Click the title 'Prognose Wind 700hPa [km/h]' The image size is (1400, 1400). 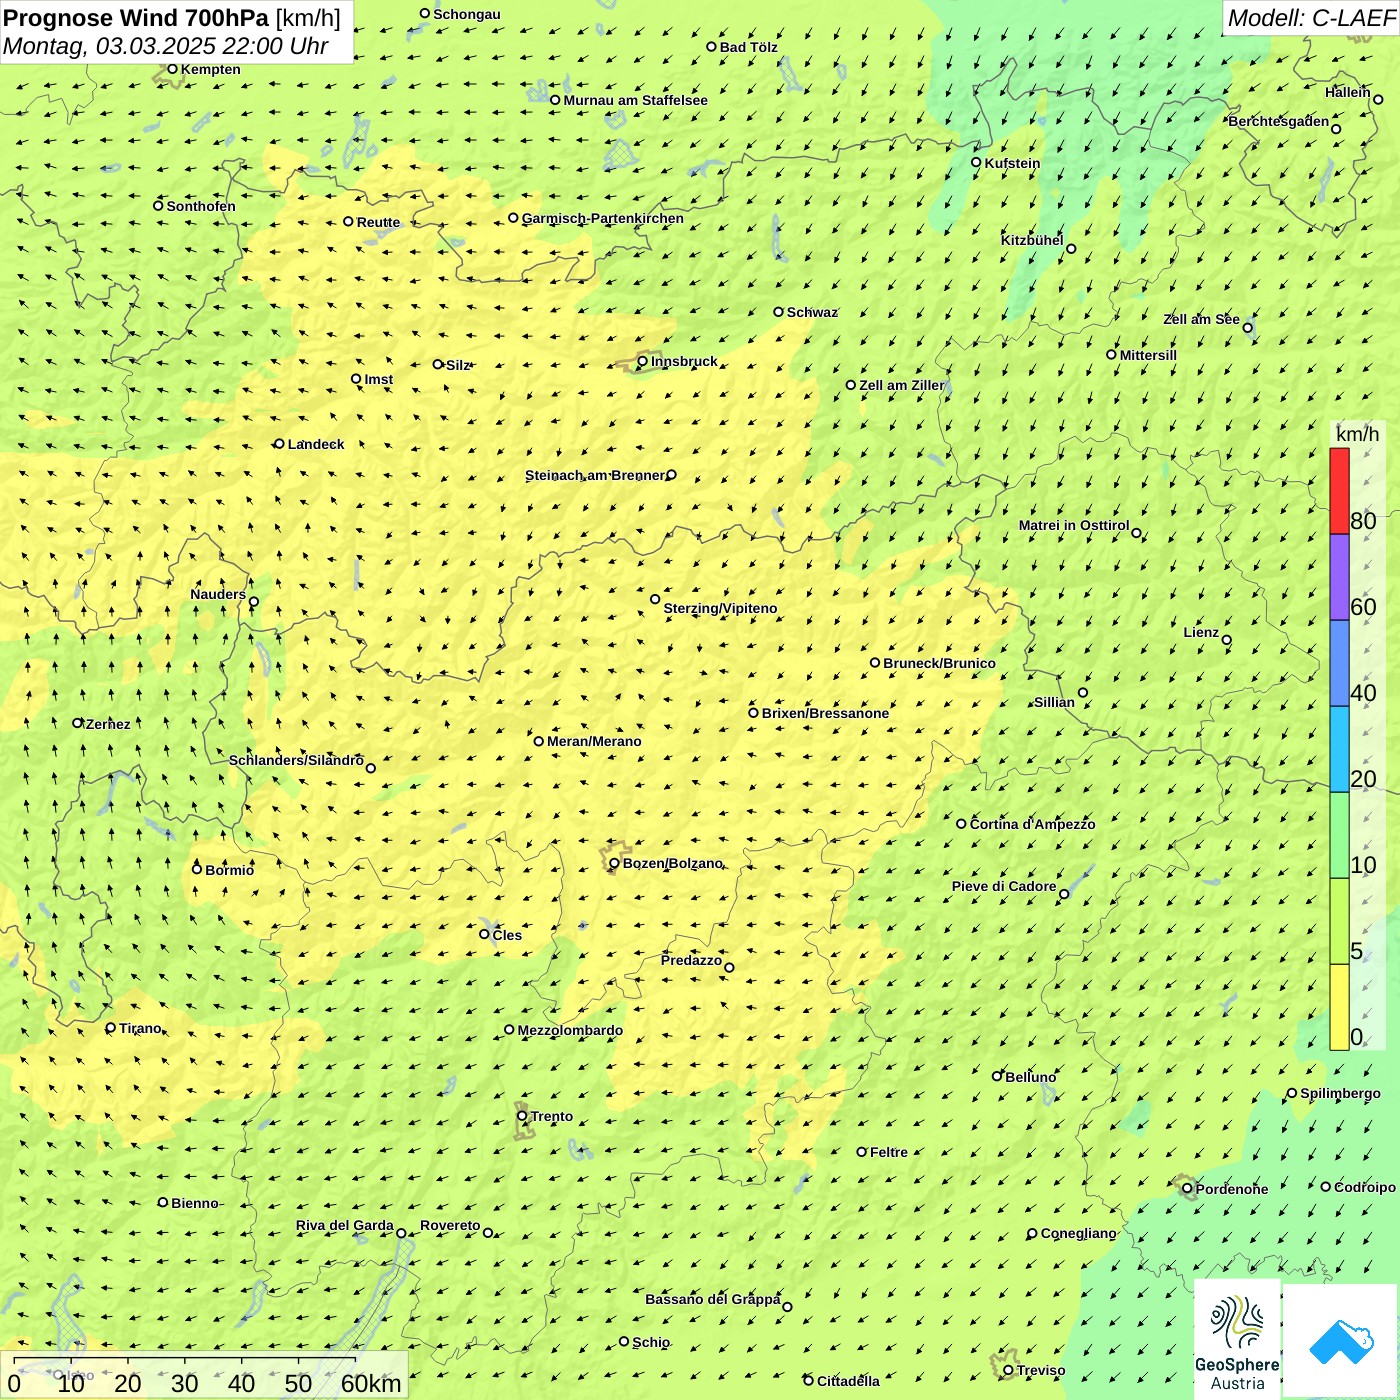coord(172,18)
